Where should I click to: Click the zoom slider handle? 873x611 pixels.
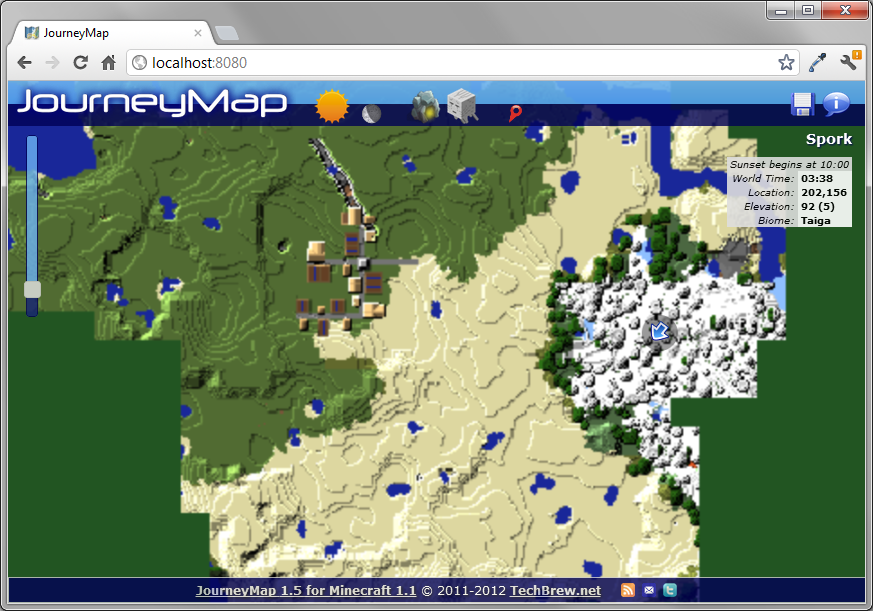(x=31, y=291)
